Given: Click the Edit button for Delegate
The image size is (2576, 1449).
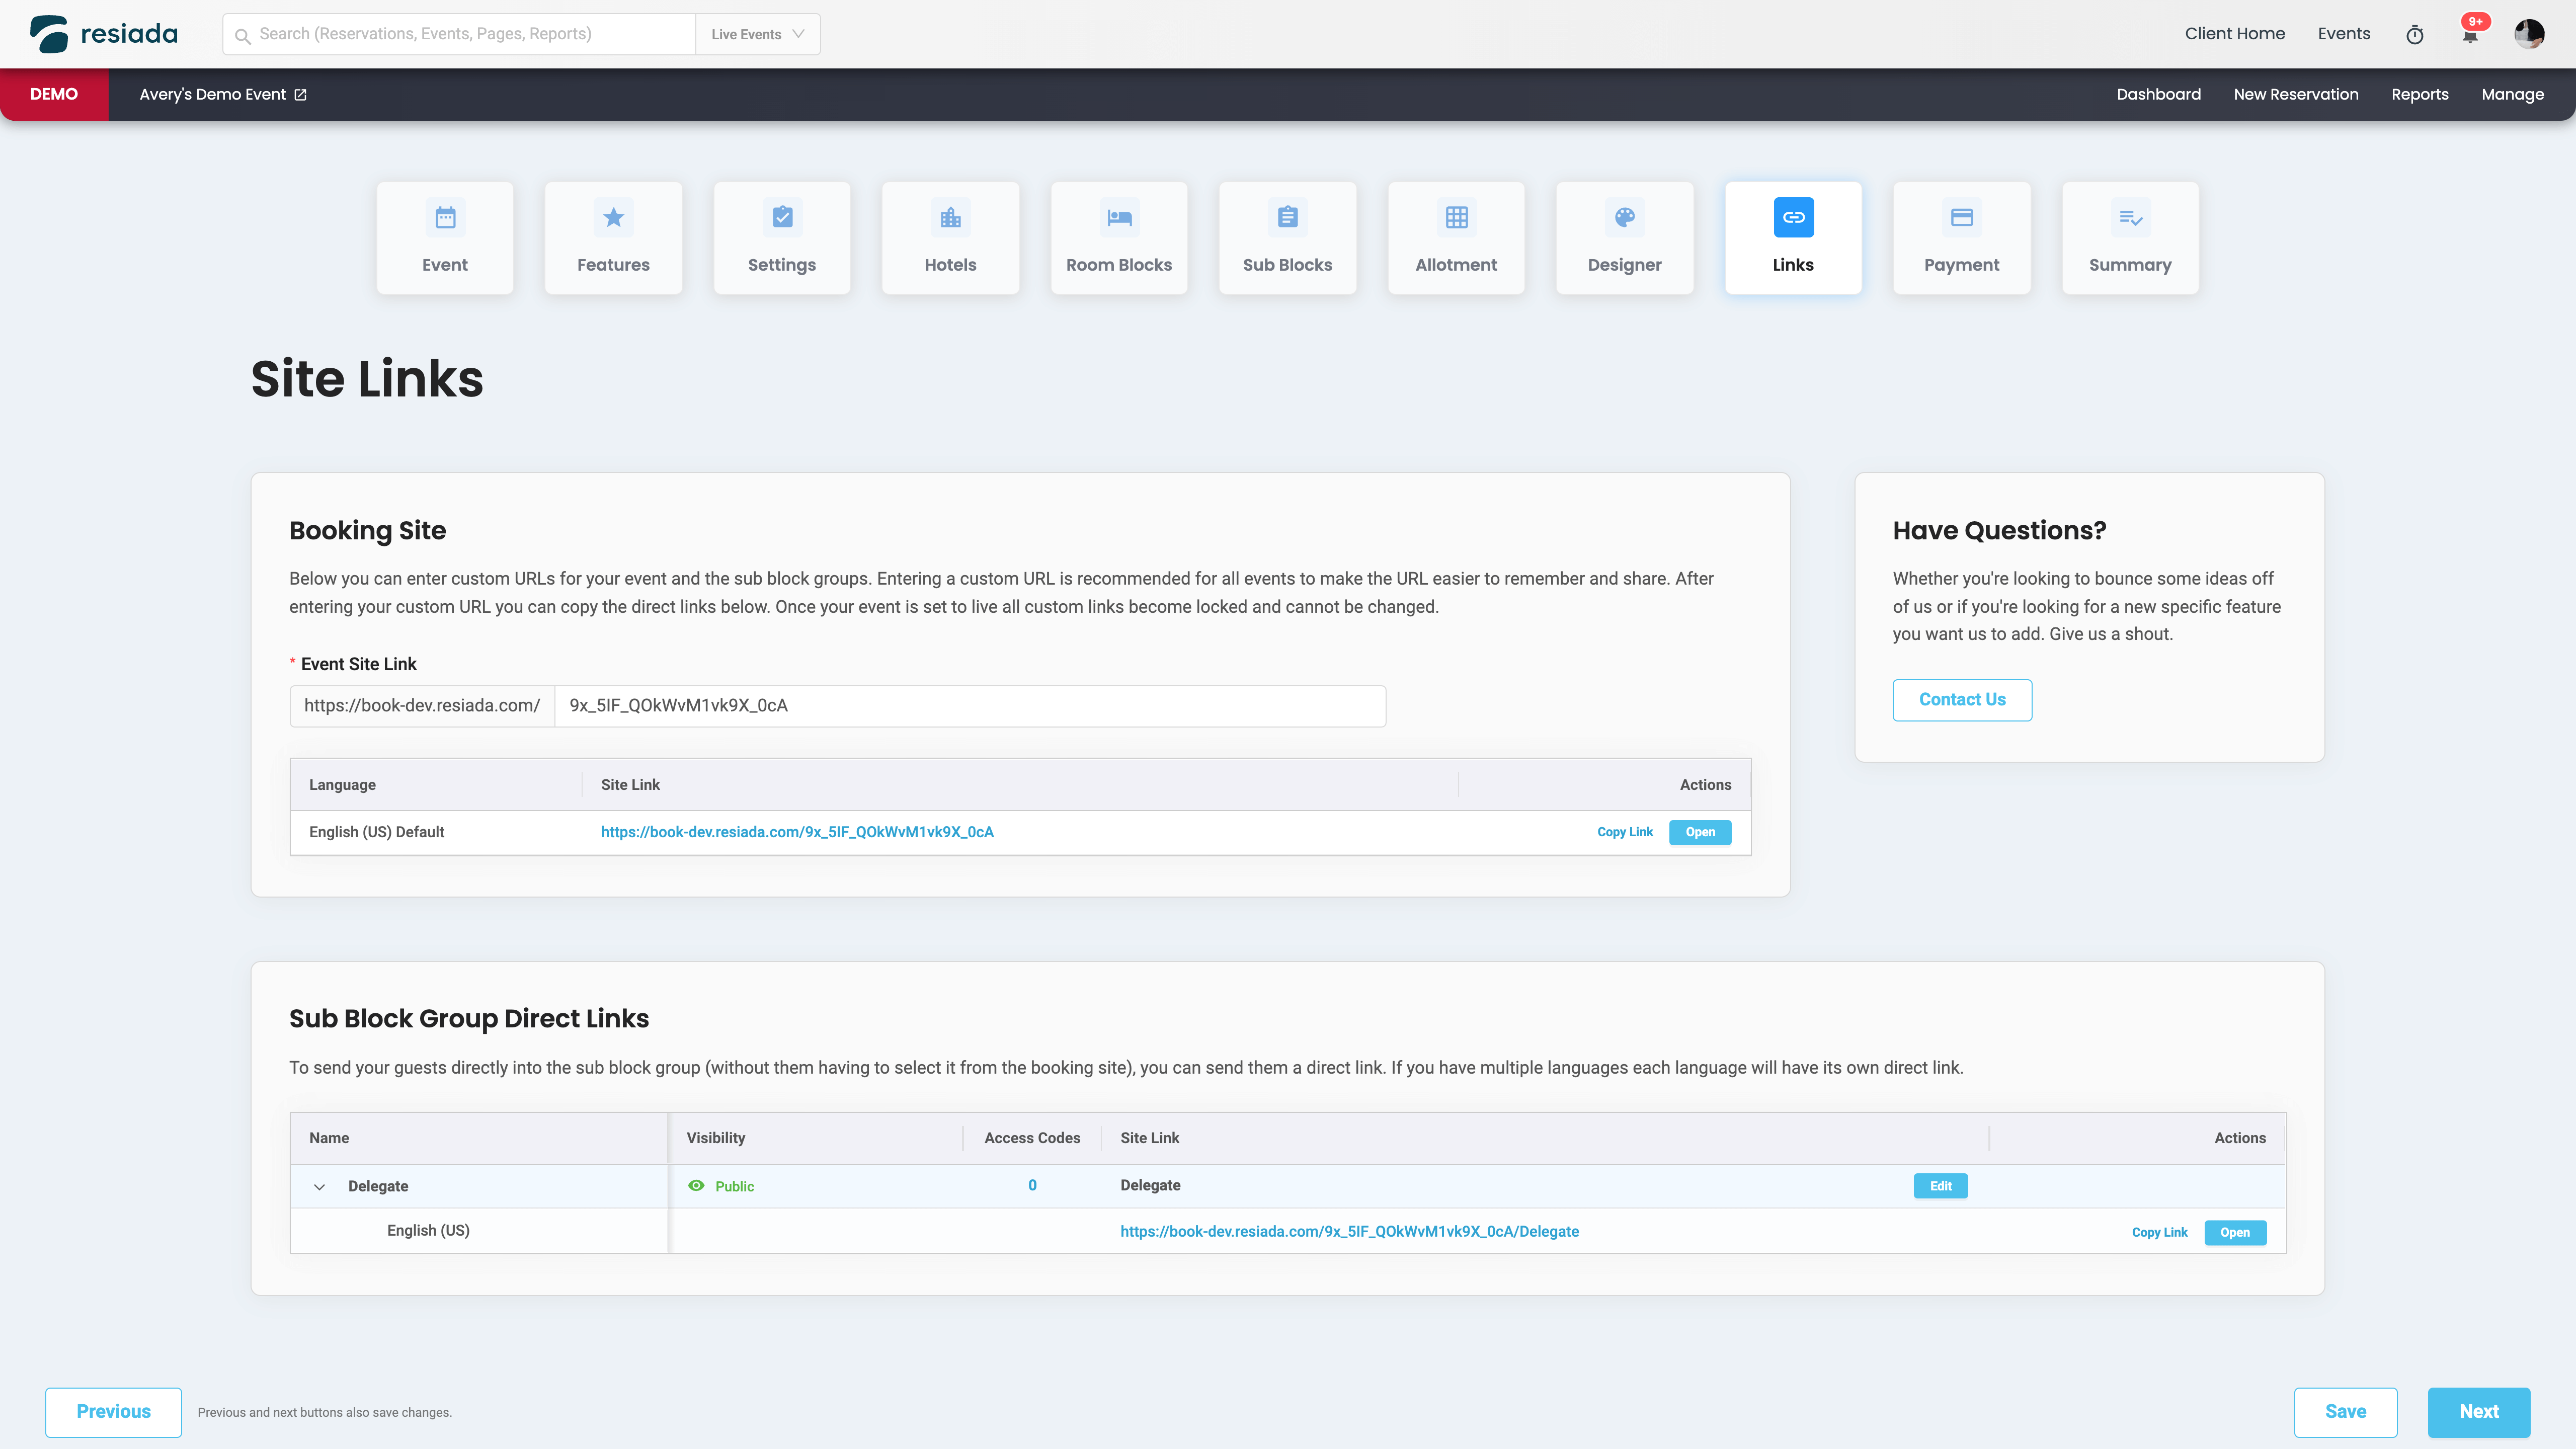Looking at the screenshot, I should click(1940, 1185).
